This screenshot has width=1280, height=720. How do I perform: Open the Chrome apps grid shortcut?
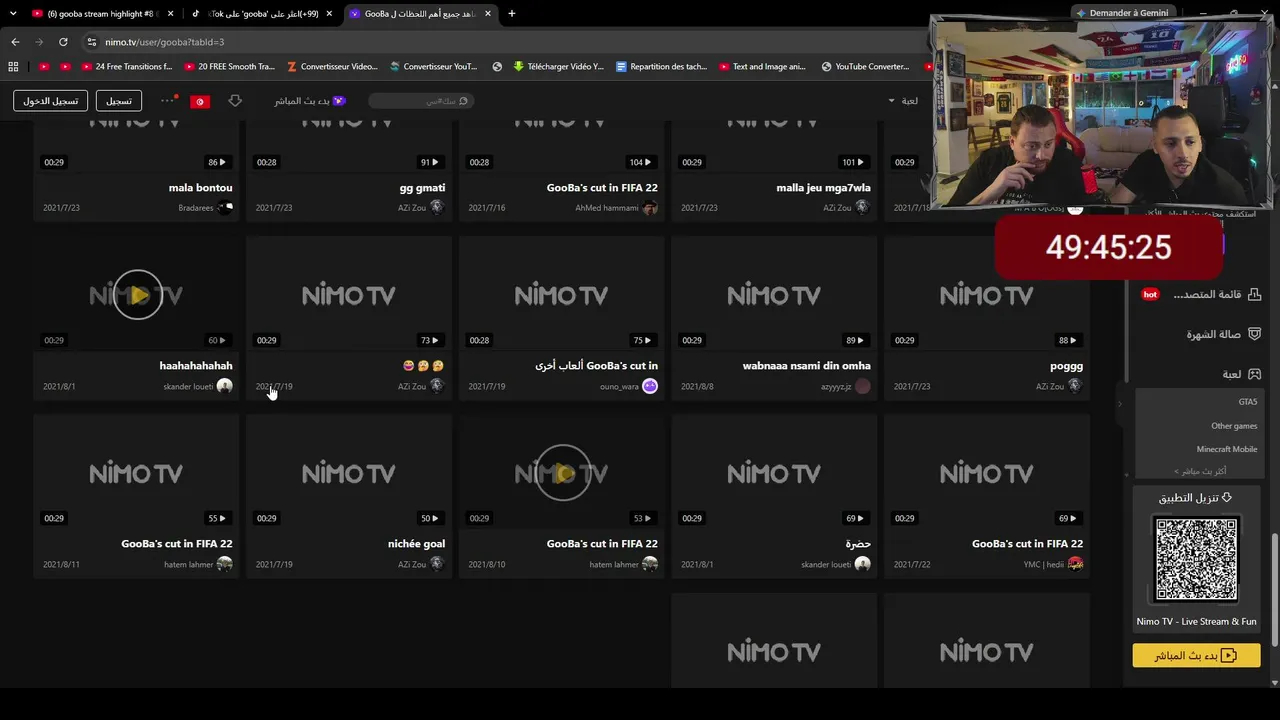pos(13,67)
